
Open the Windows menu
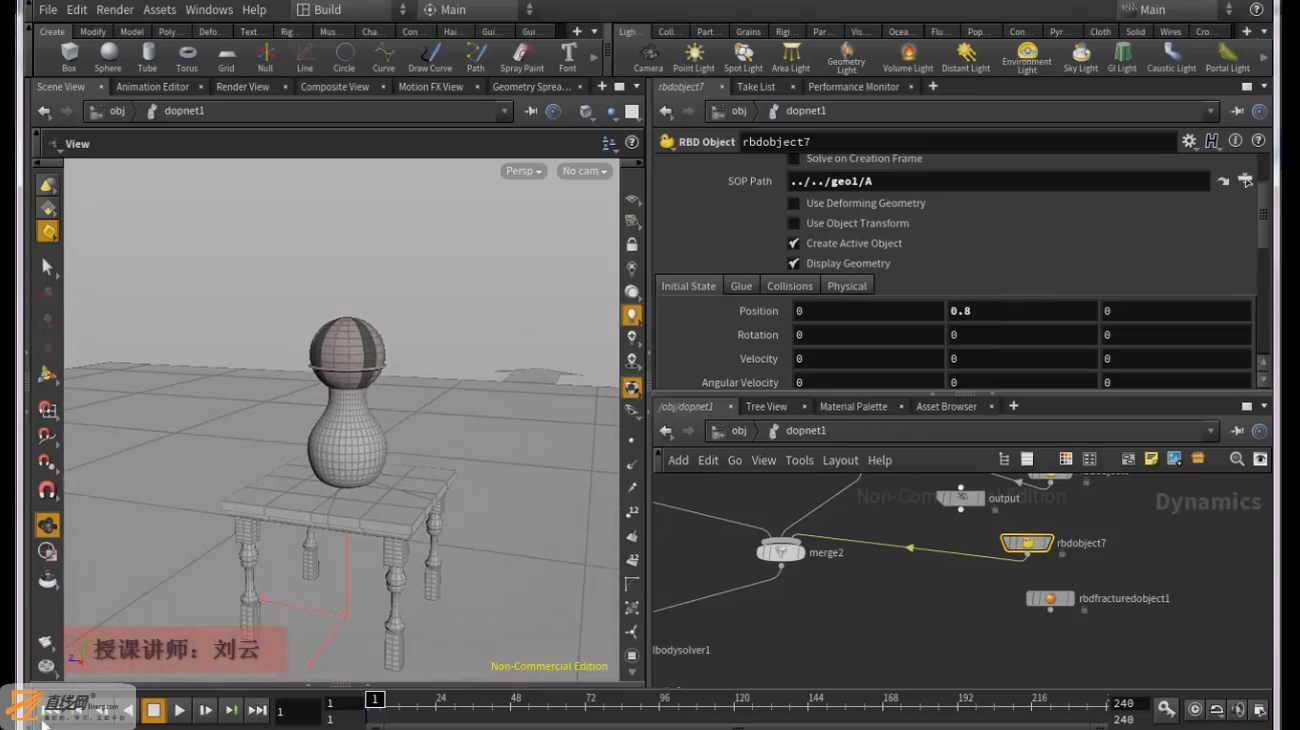209,10
